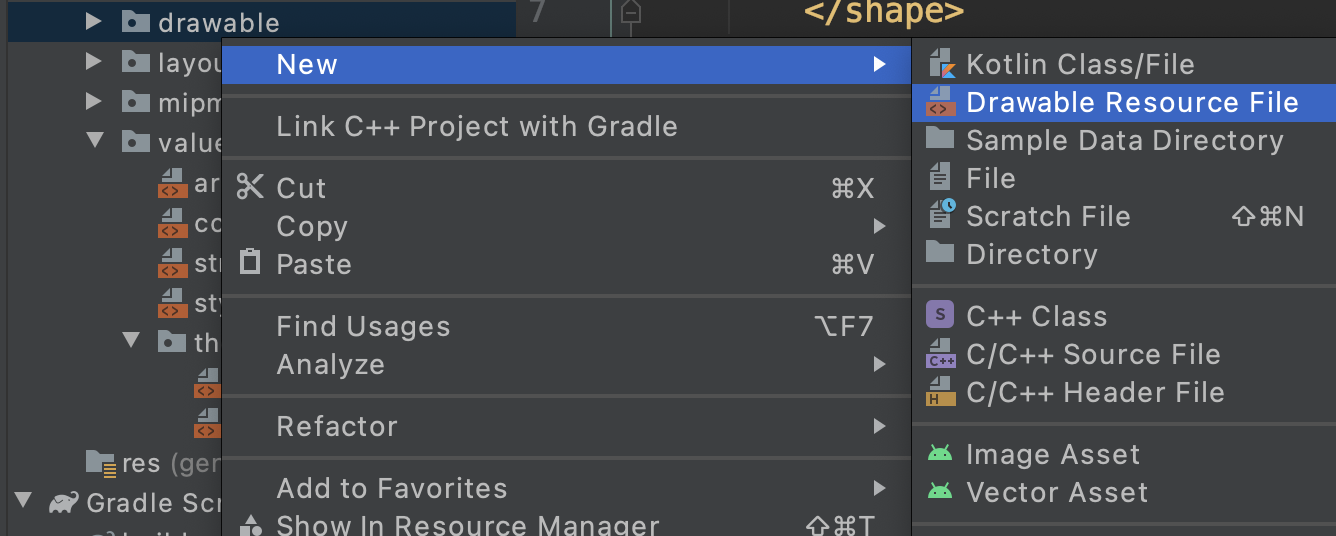Click the C/C++ Source File icon
The image size is (1336, 536).
(x=941, y=354)
